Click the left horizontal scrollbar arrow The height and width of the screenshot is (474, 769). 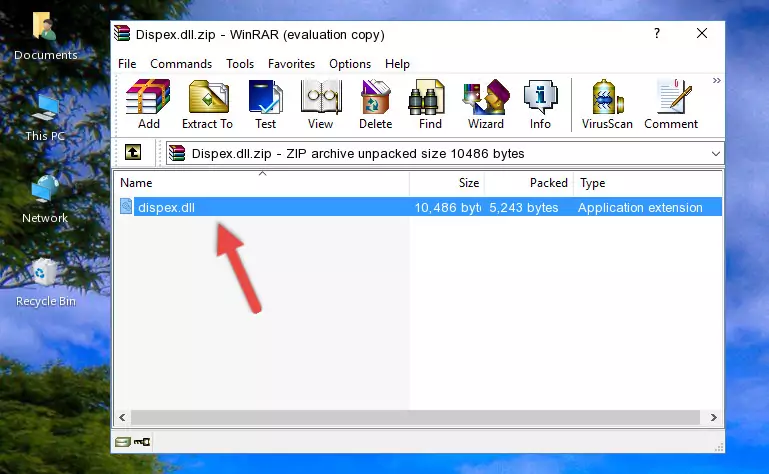(x=122, y=418)
